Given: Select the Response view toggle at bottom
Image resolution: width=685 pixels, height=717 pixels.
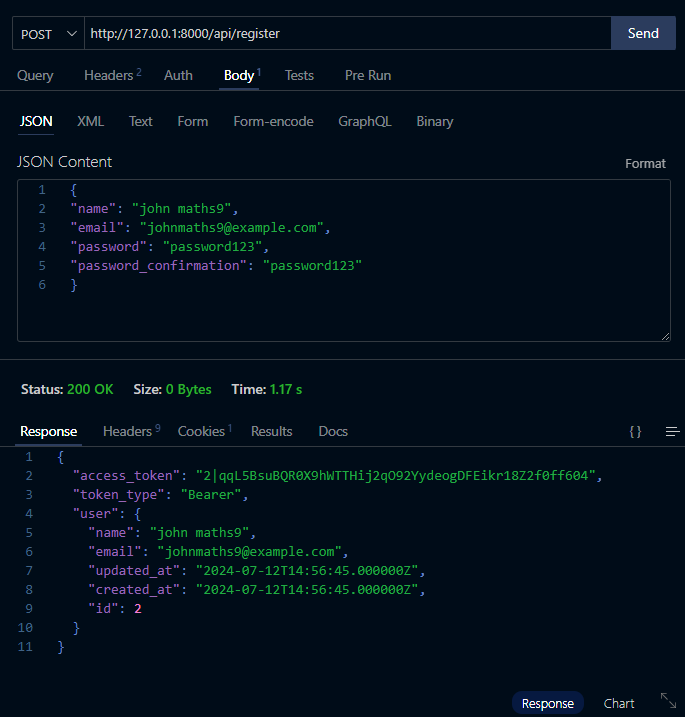Looking at the screenshot, I should point(548,703).
